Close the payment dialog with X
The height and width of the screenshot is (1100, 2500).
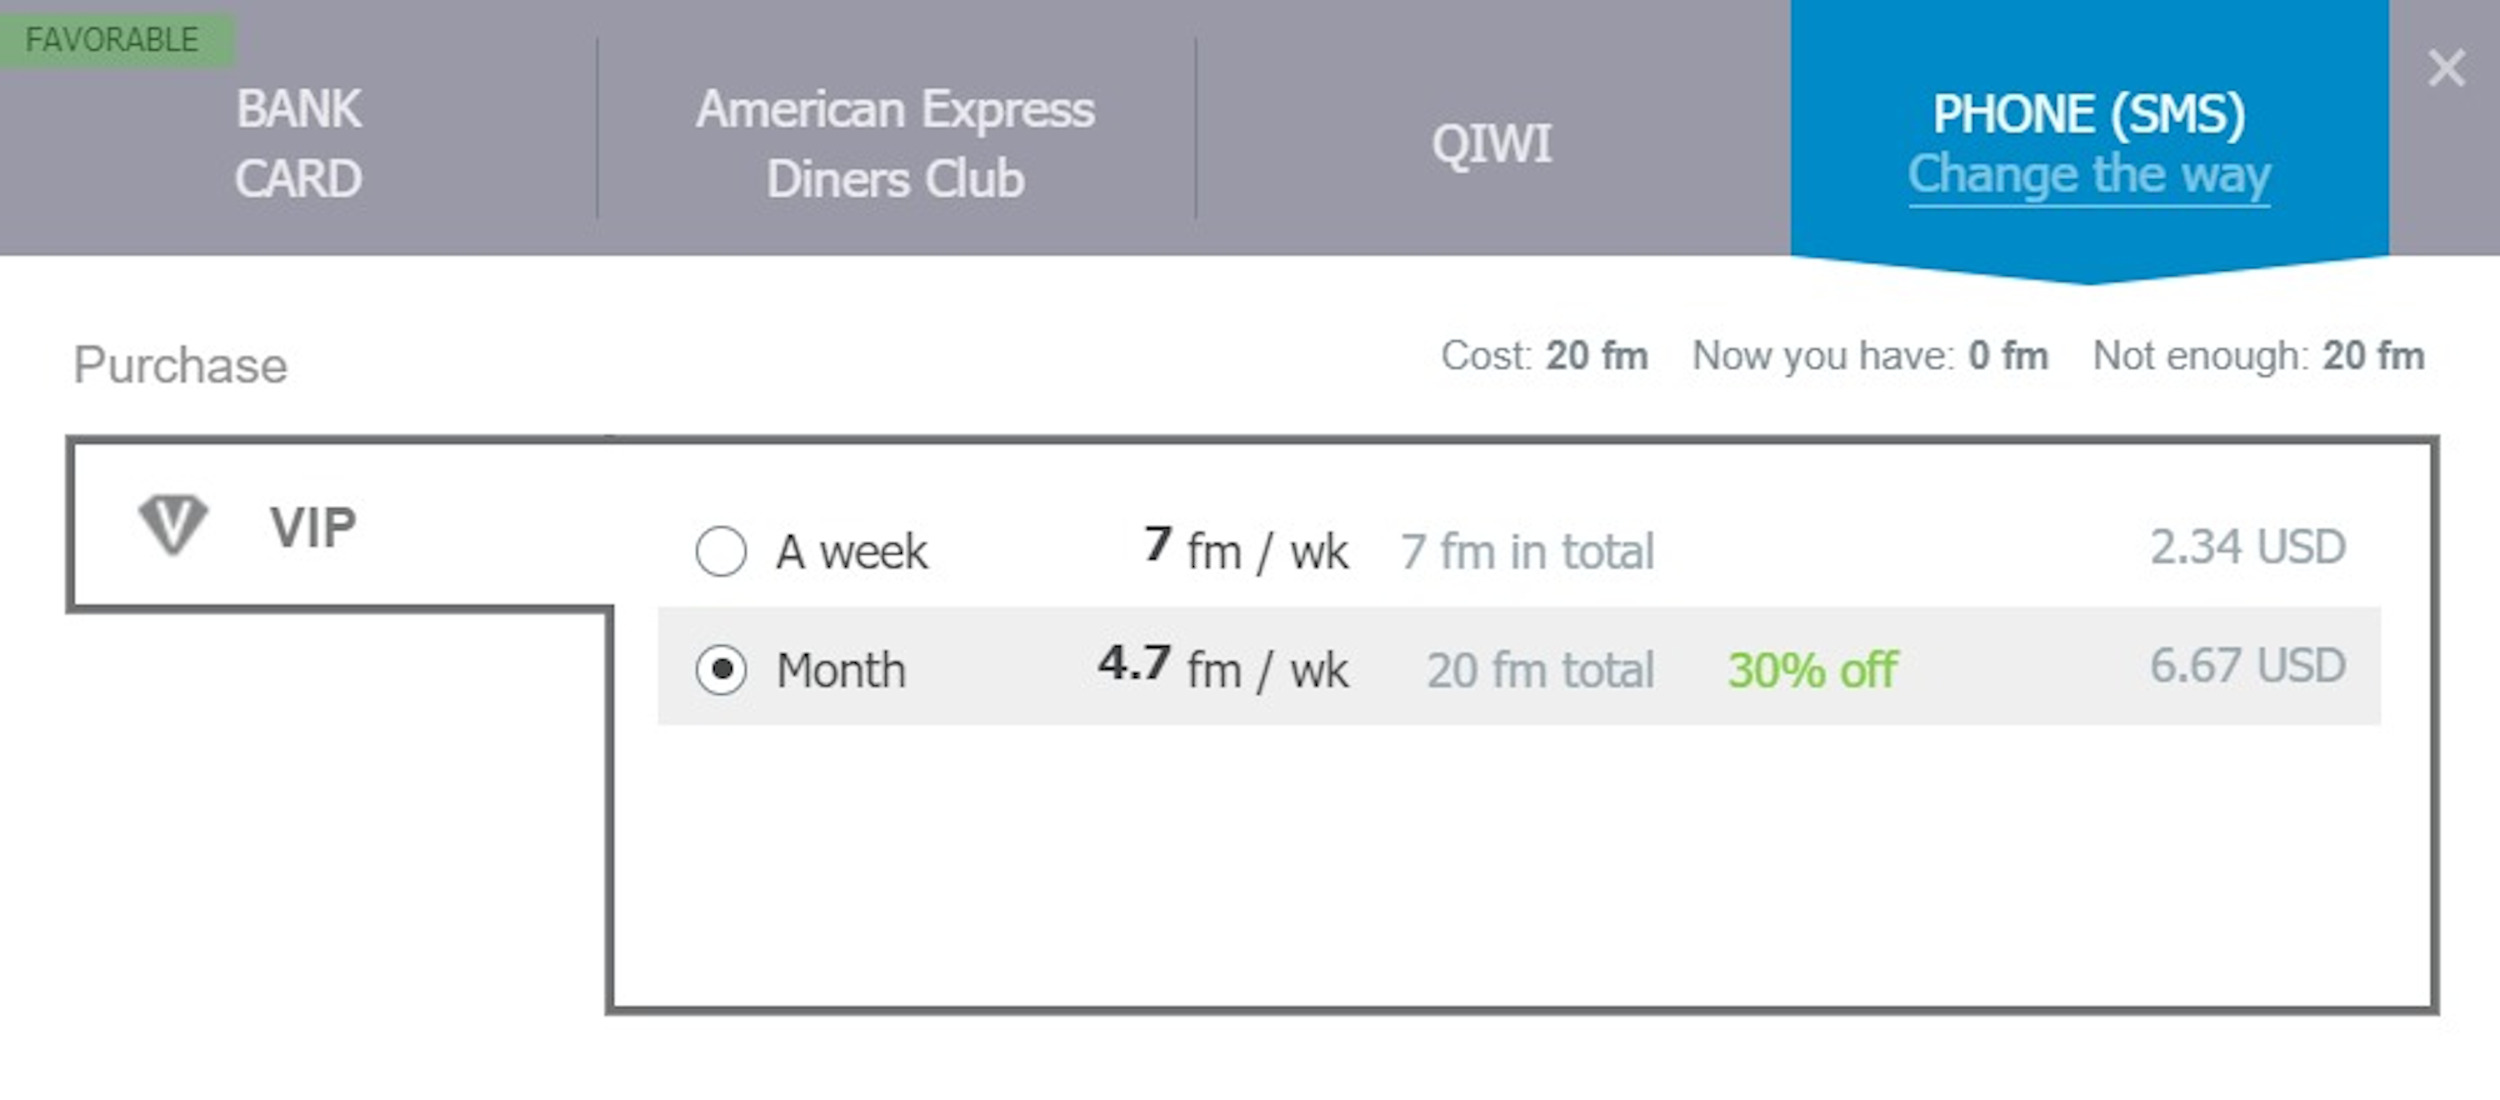click(2446, 69)
